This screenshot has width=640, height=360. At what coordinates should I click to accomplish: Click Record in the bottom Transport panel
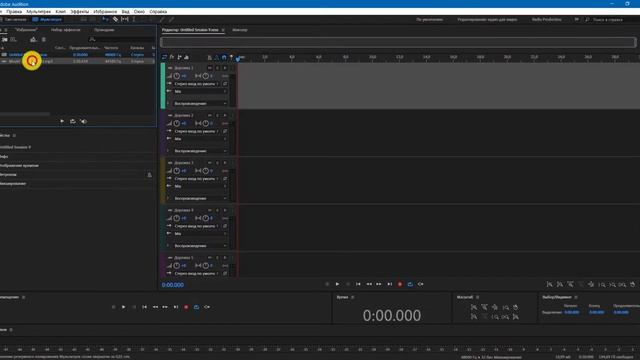coord(186,307)
